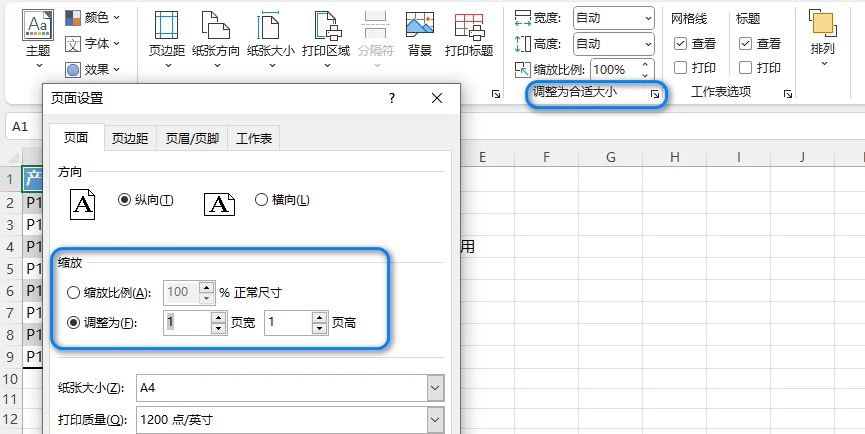
Task: Open the 调整为合适大小 dialog launcher
Action: click(655, 94)
